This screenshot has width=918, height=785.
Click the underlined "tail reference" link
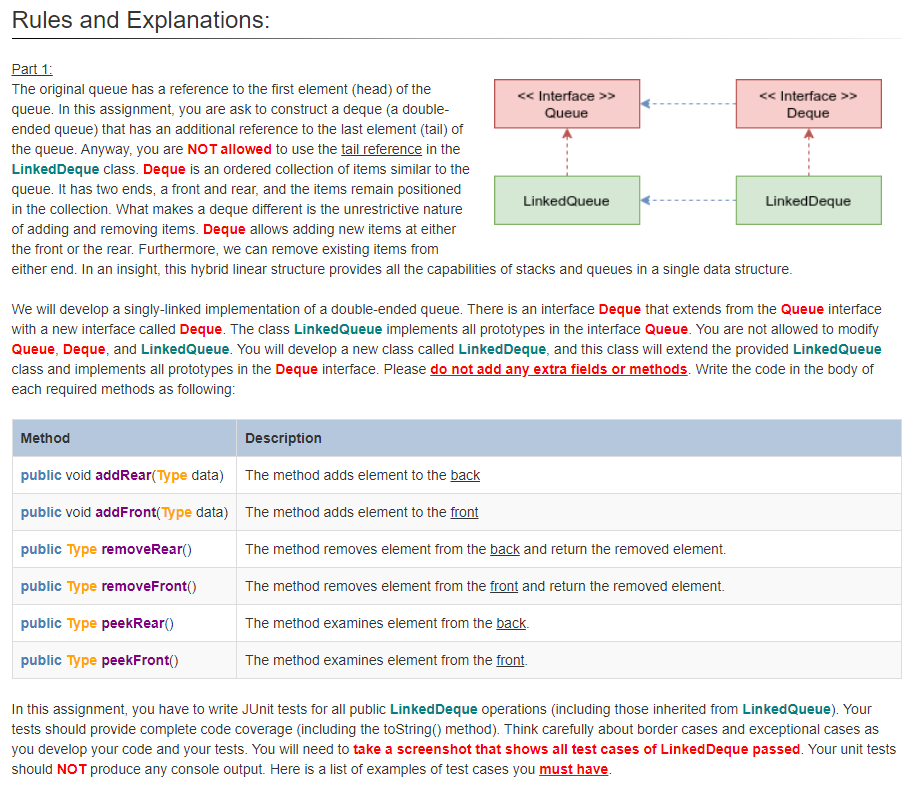point(382,149)
